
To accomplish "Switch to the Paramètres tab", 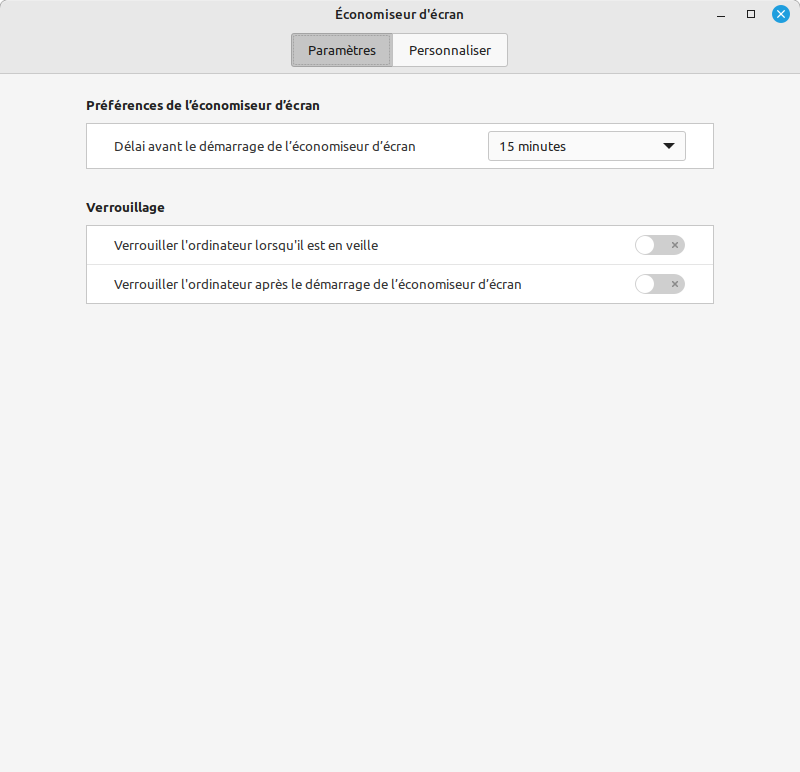I will coord(342,50).
